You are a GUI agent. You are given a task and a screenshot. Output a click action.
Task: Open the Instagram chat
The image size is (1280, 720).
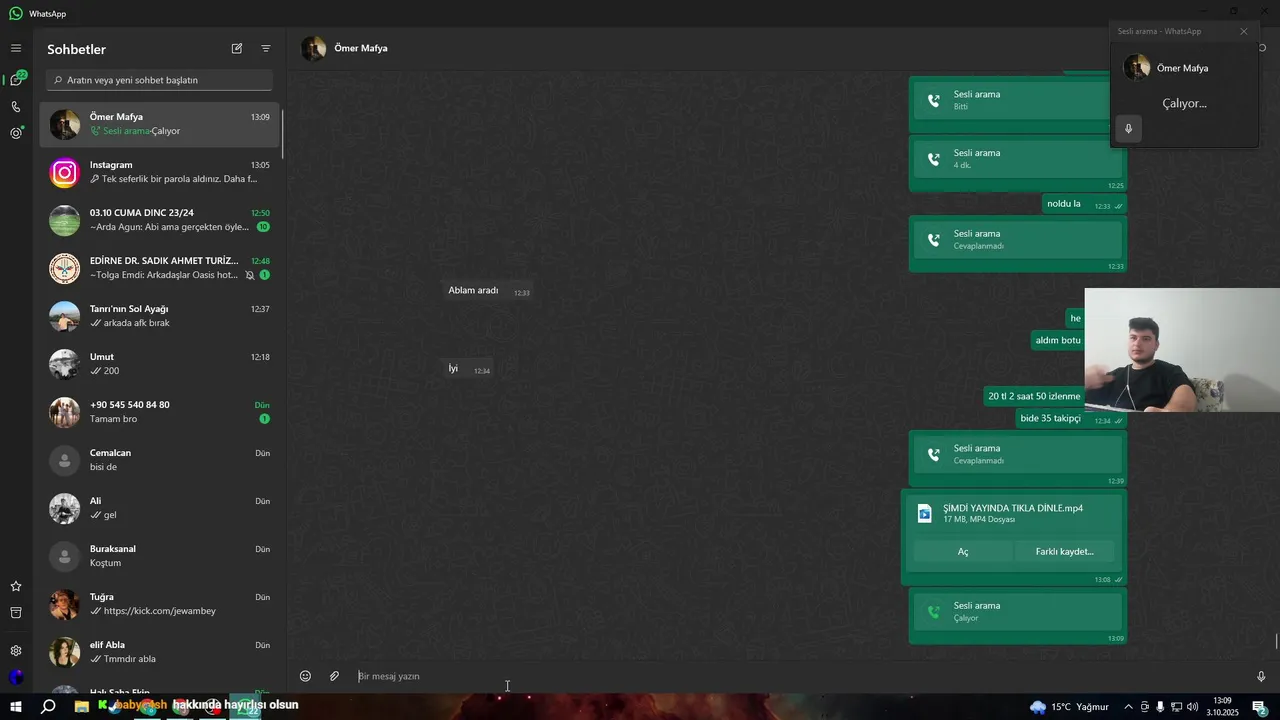coord(160,172)
